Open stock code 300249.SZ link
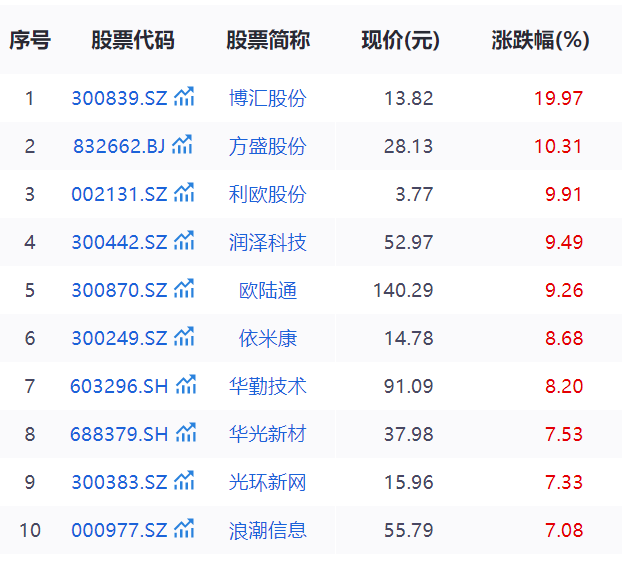Screen dimensions: 622x563 tap(119, 338)
